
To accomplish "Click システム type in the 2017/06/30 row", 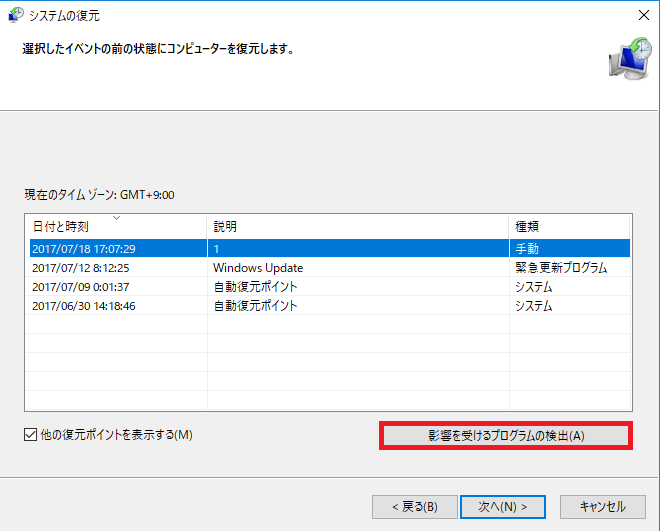I will [534, 305].
